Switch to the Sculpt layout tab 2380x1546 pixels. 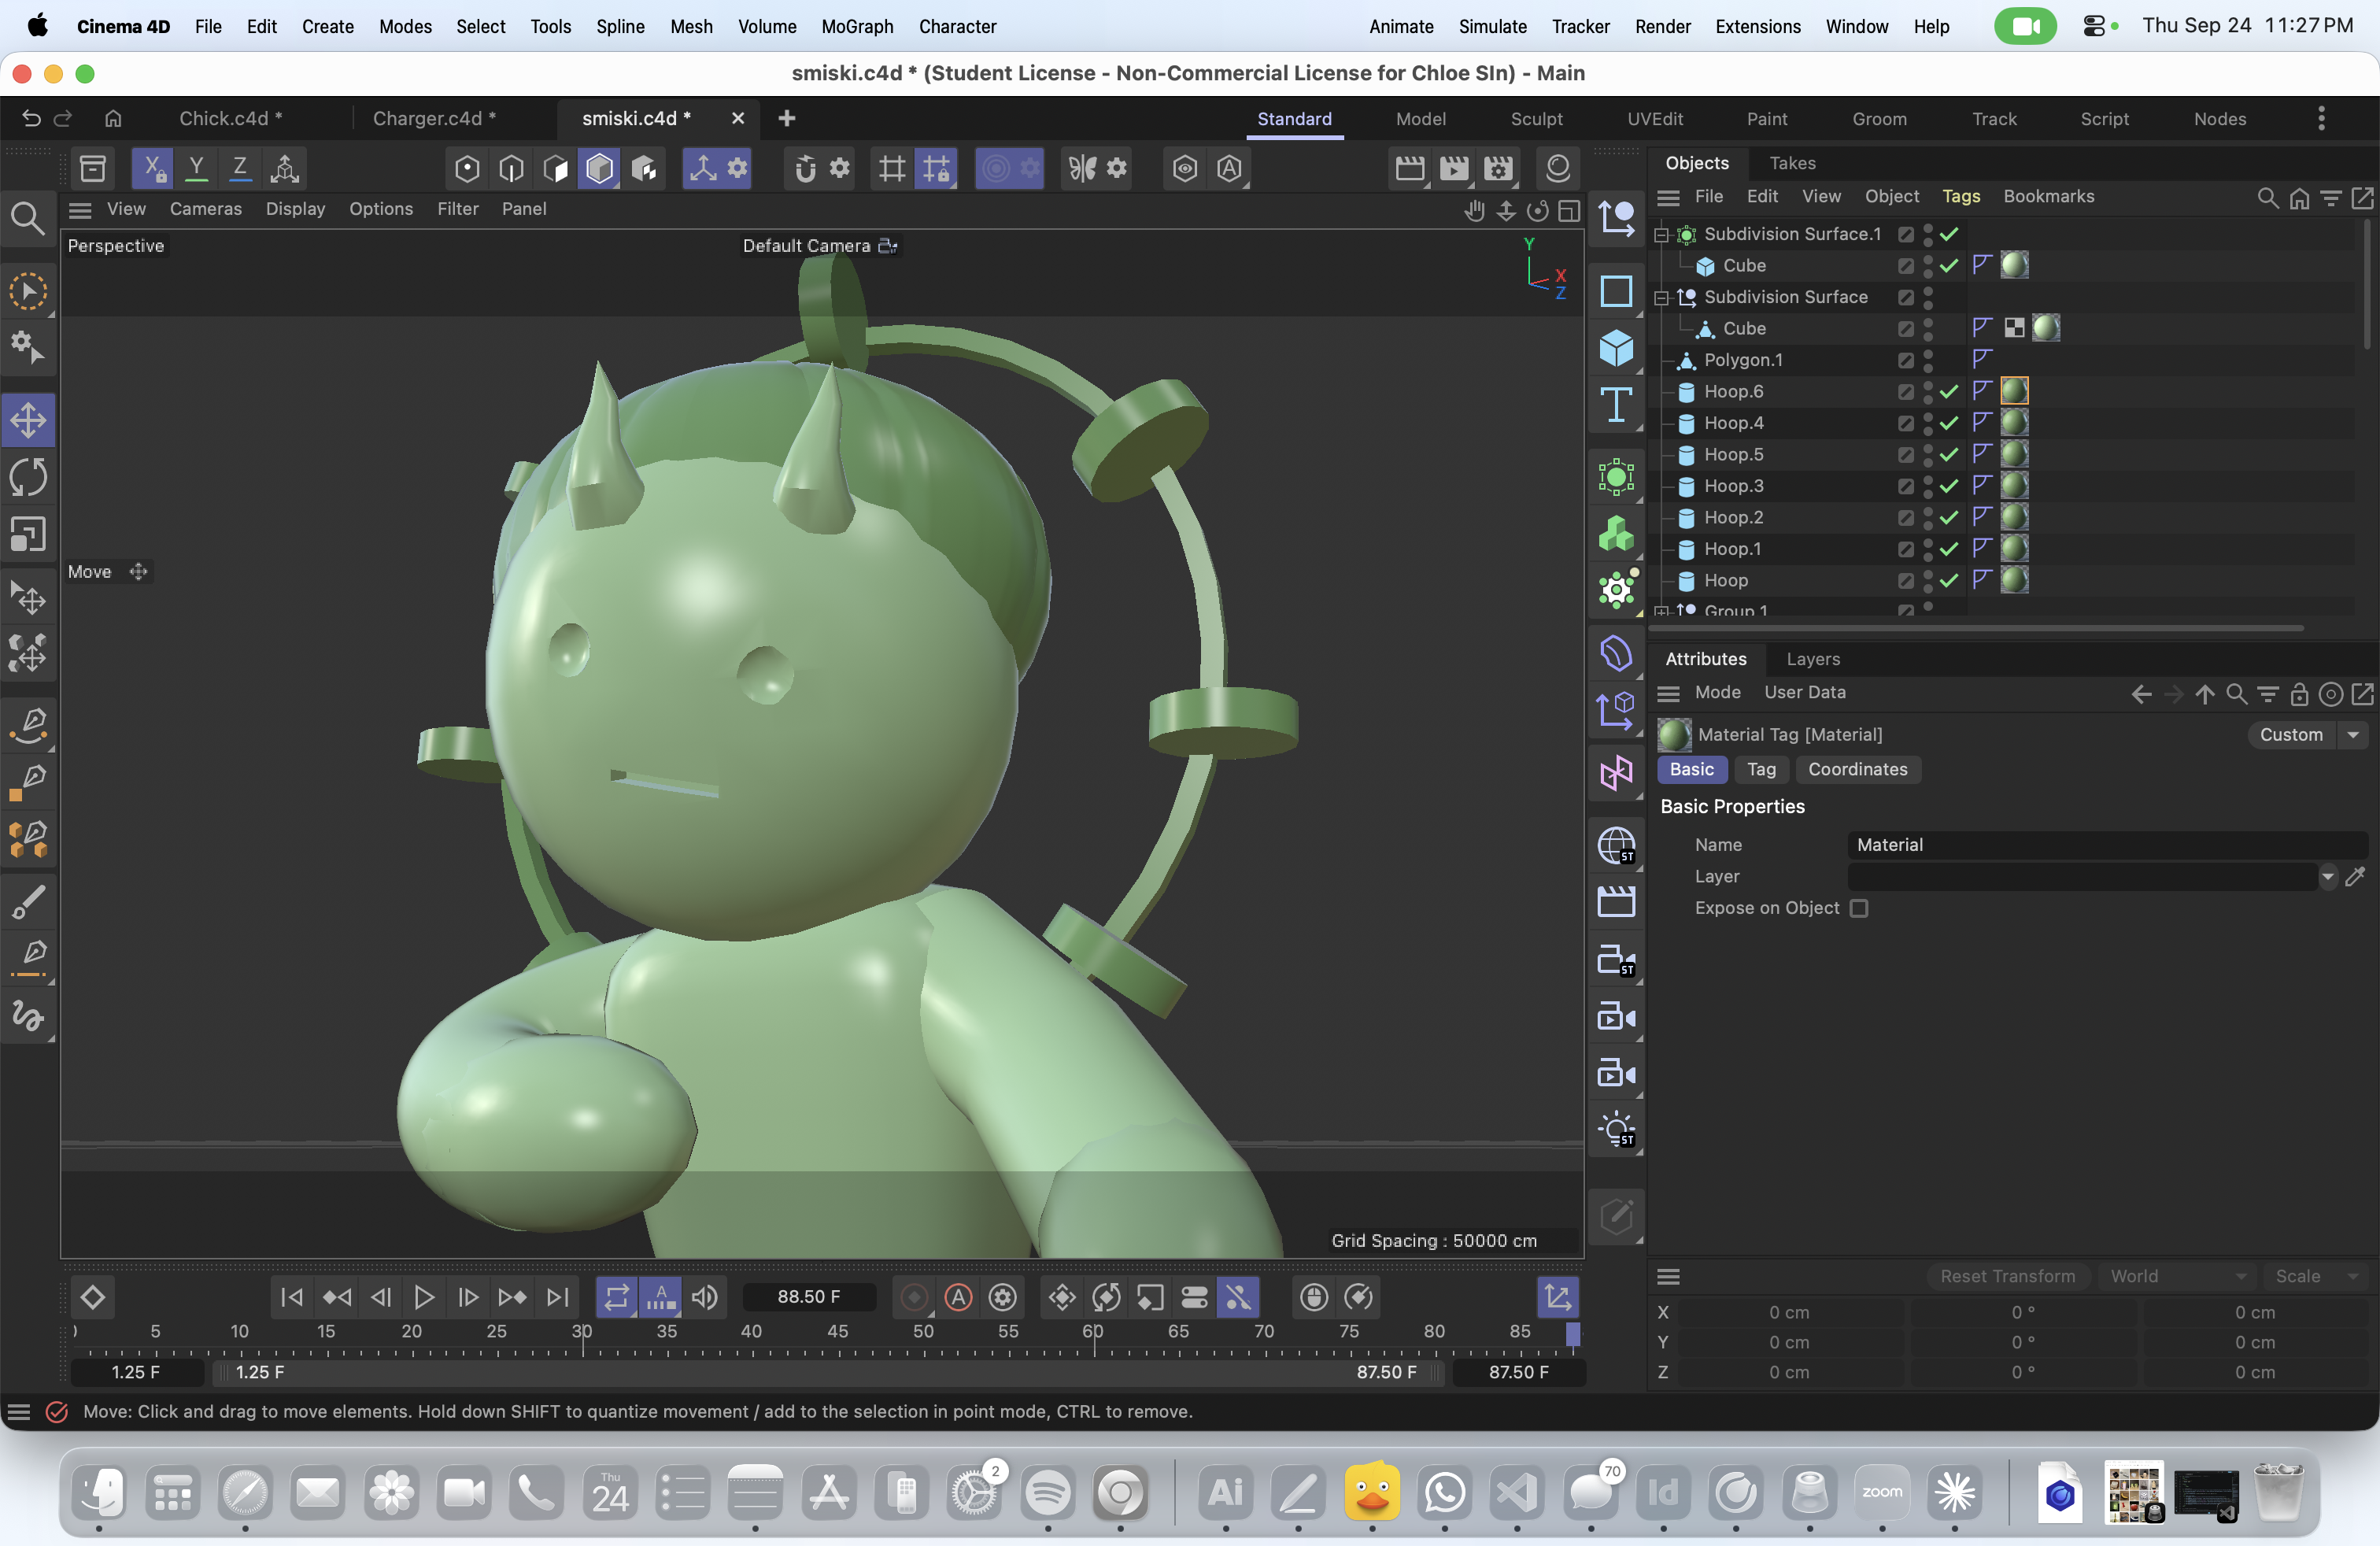1536,119
